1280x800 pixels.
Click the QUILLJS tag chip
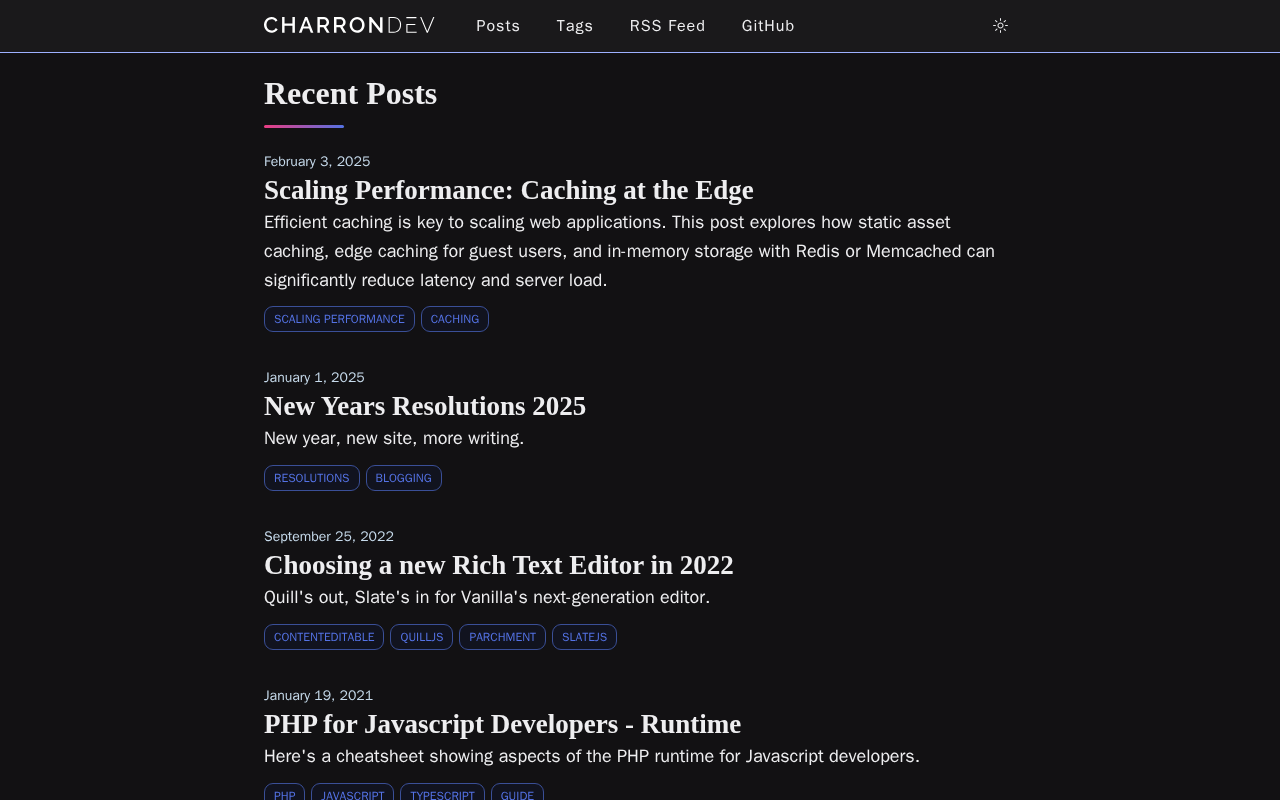pyautogui.click(x=421, y=637)
